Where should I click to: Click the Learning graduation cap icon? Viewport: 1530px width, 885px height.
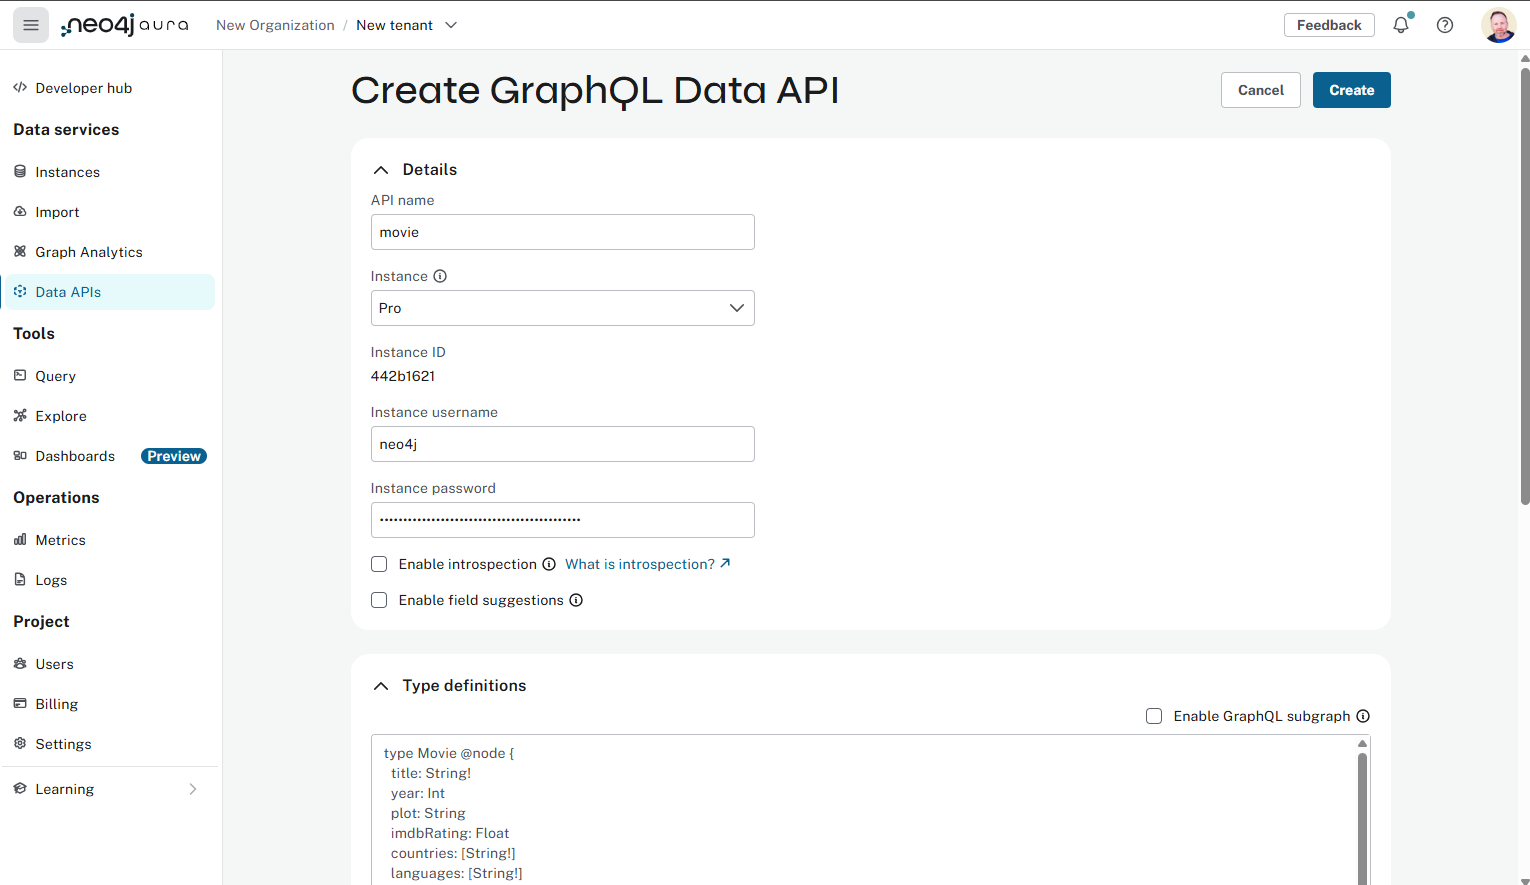pyautogui.click(x=20, y=789)
